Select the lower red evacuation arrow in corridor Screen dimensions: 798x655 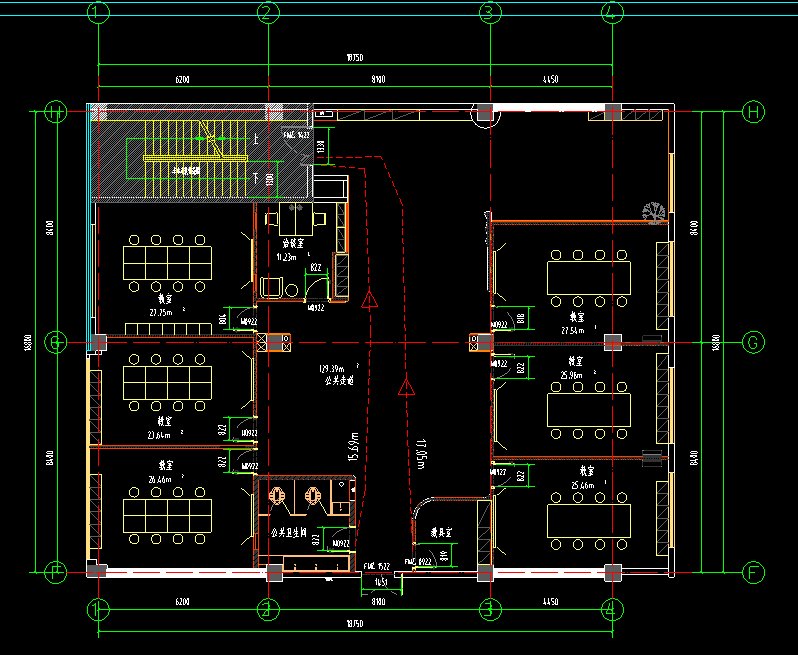(x=406, y=386)
